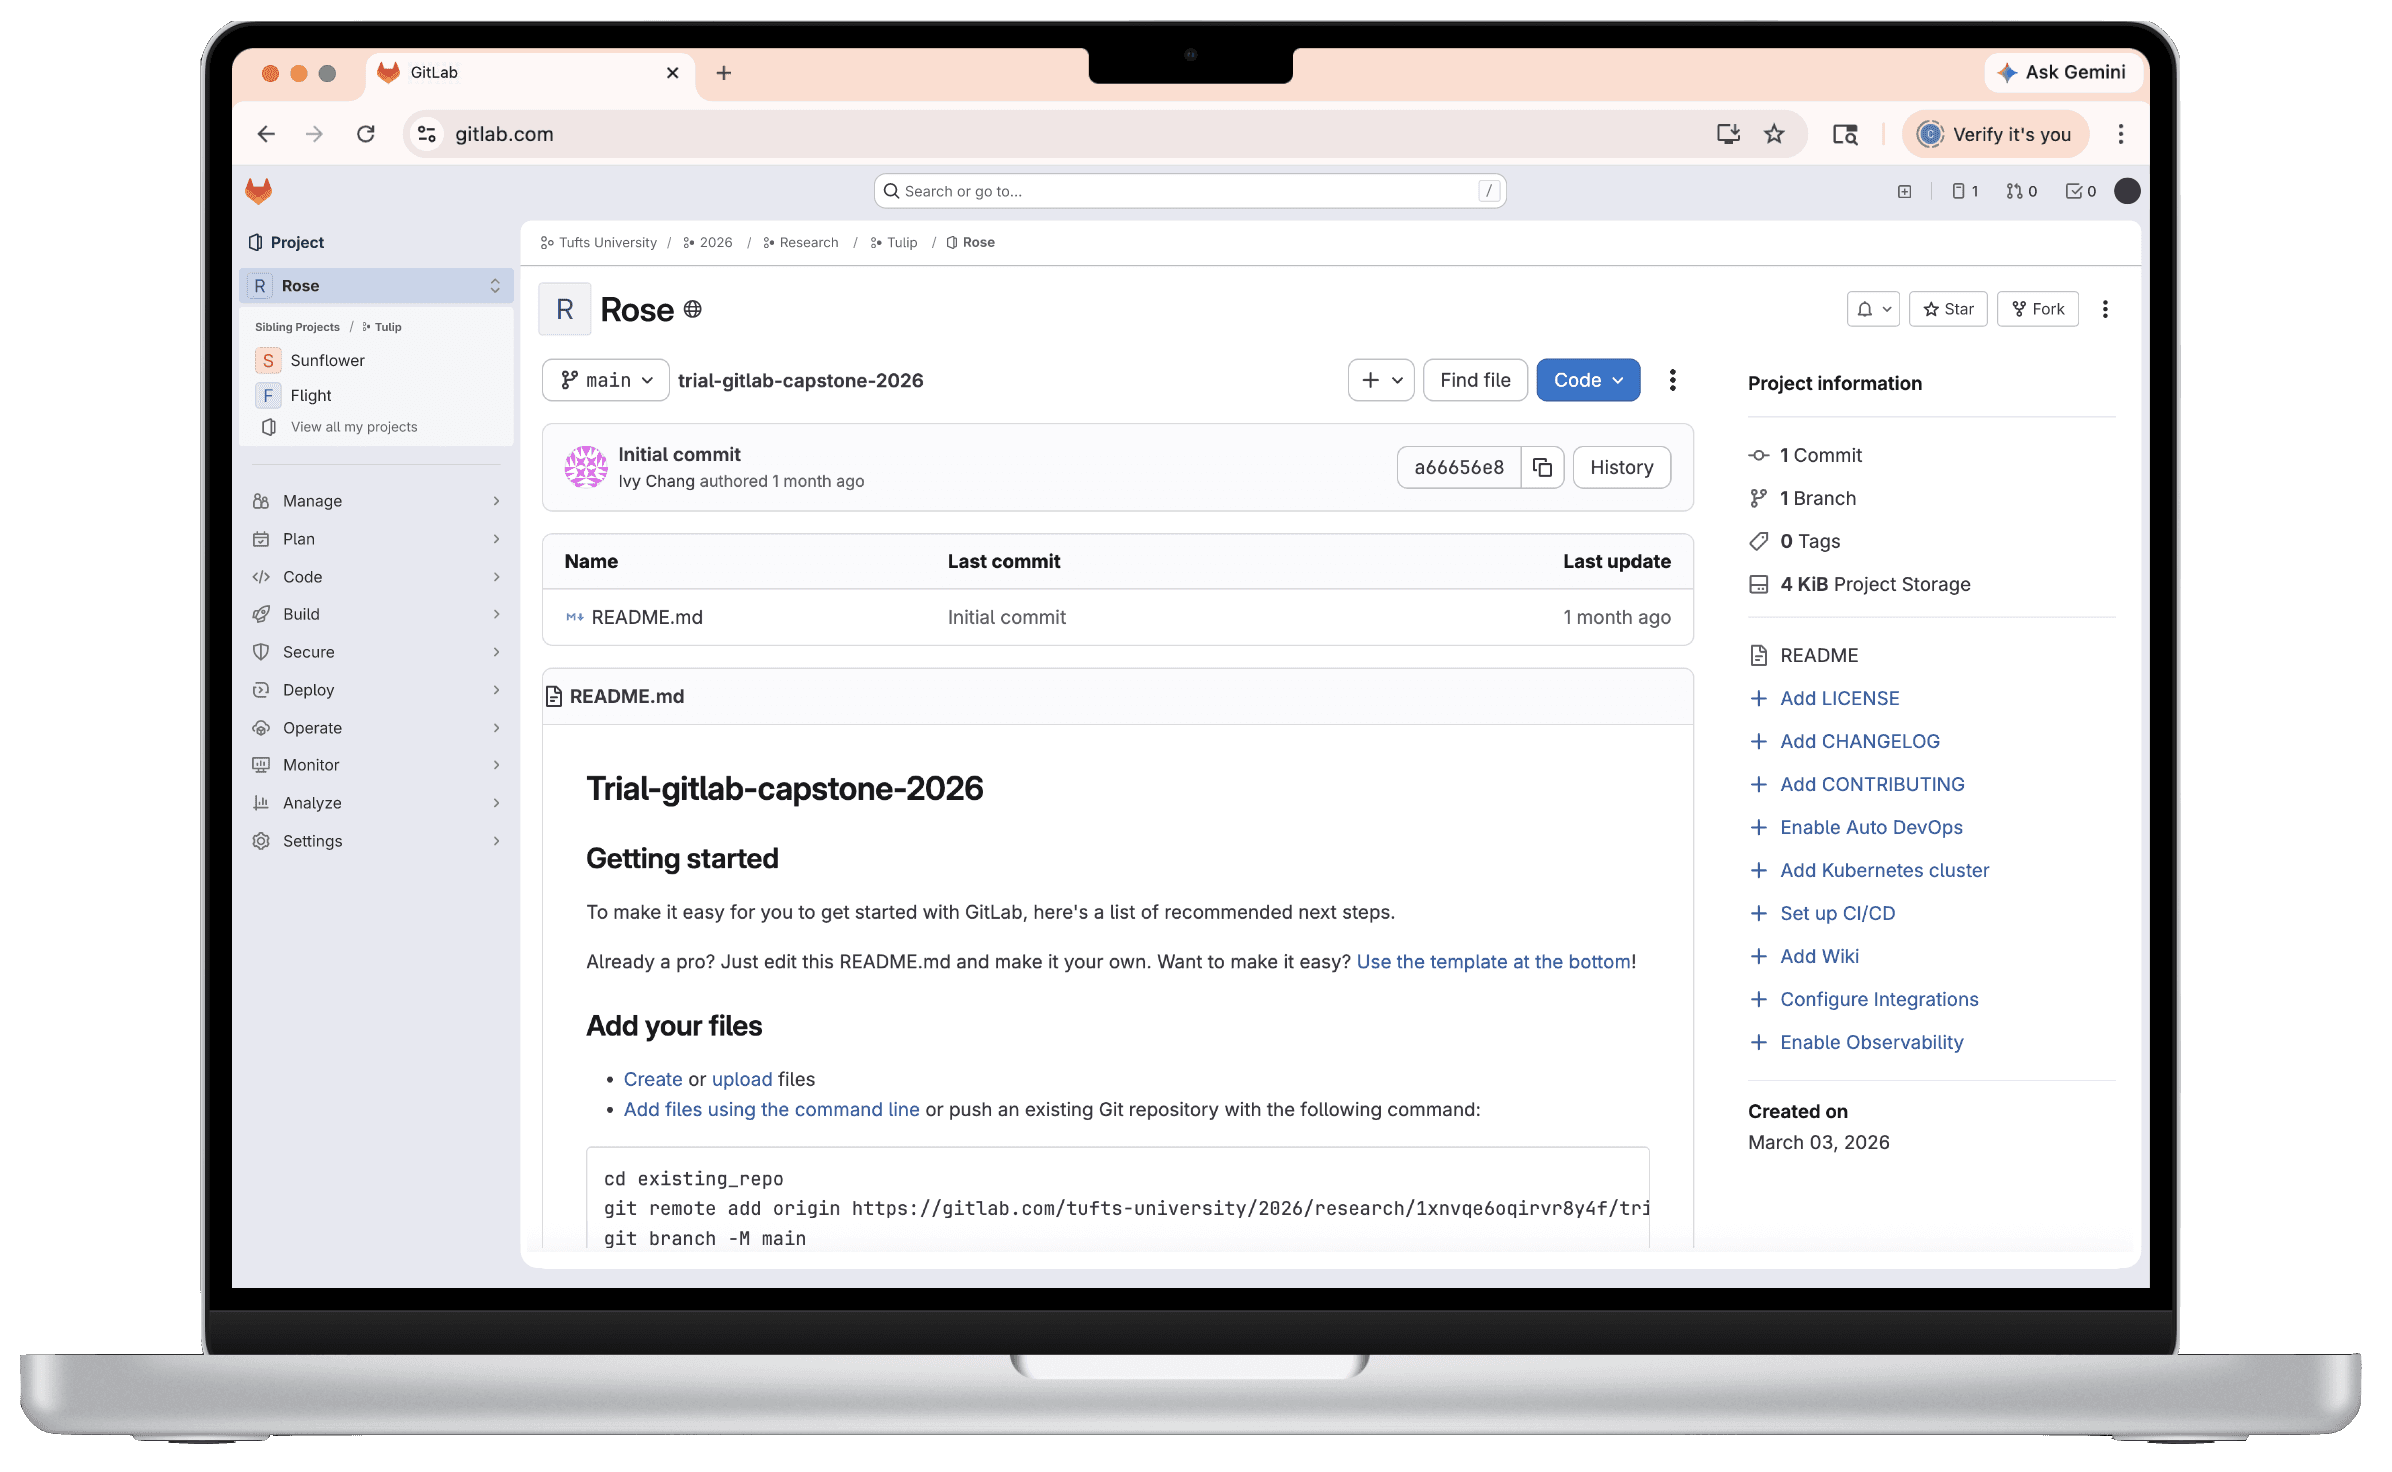This screenshot has width=2392, height=1472.
Task: Click Ivy Chang's commit avatar
Action: point(586,467)
